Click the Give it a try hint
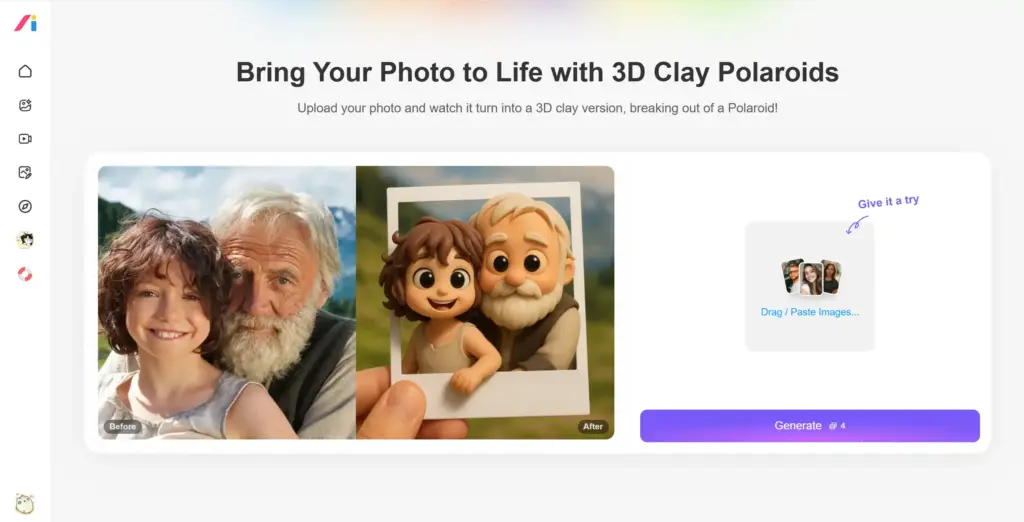 [888, 202]
